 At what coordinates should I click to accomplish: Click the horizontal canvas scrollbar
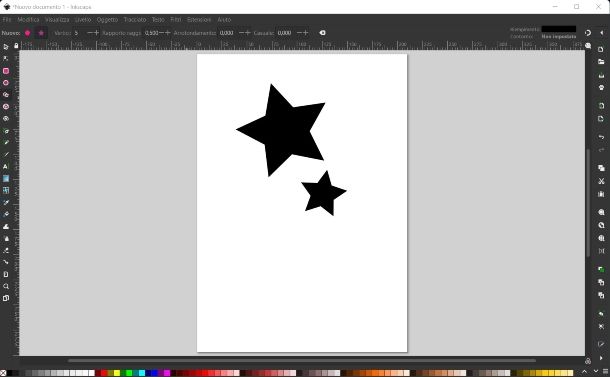pyautogui.click(x=301, y=361)
